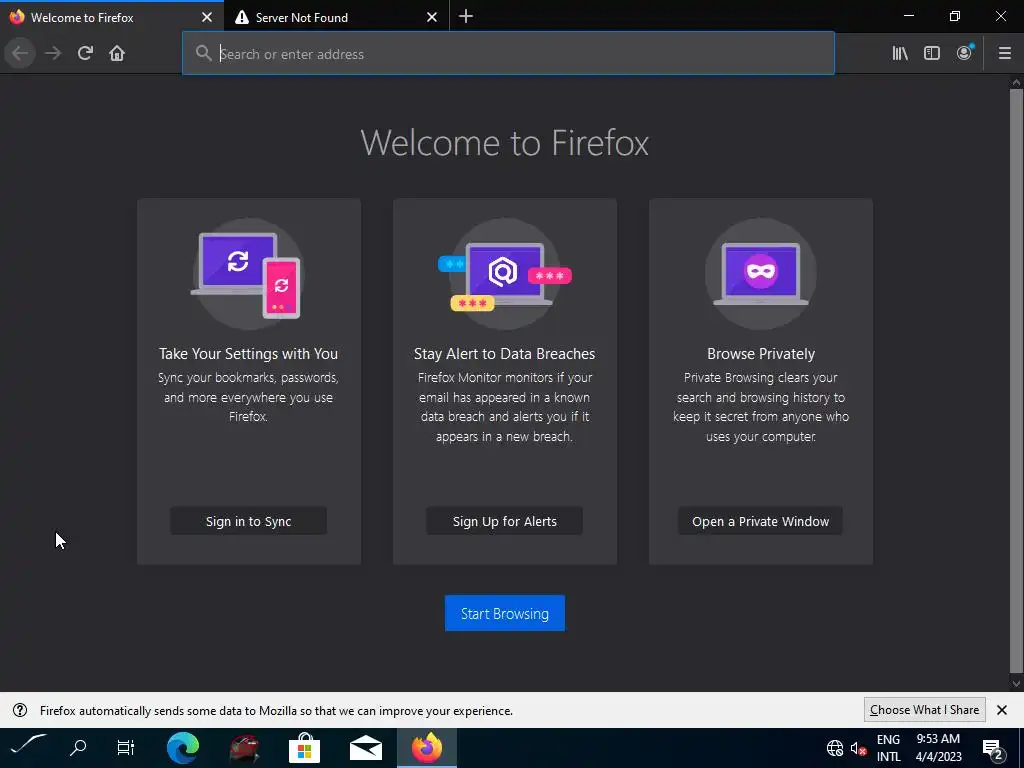The width and height of the screenshot is (1024, 768).
Task: Open network globe icon in system tray
Action: pos(835,748)
